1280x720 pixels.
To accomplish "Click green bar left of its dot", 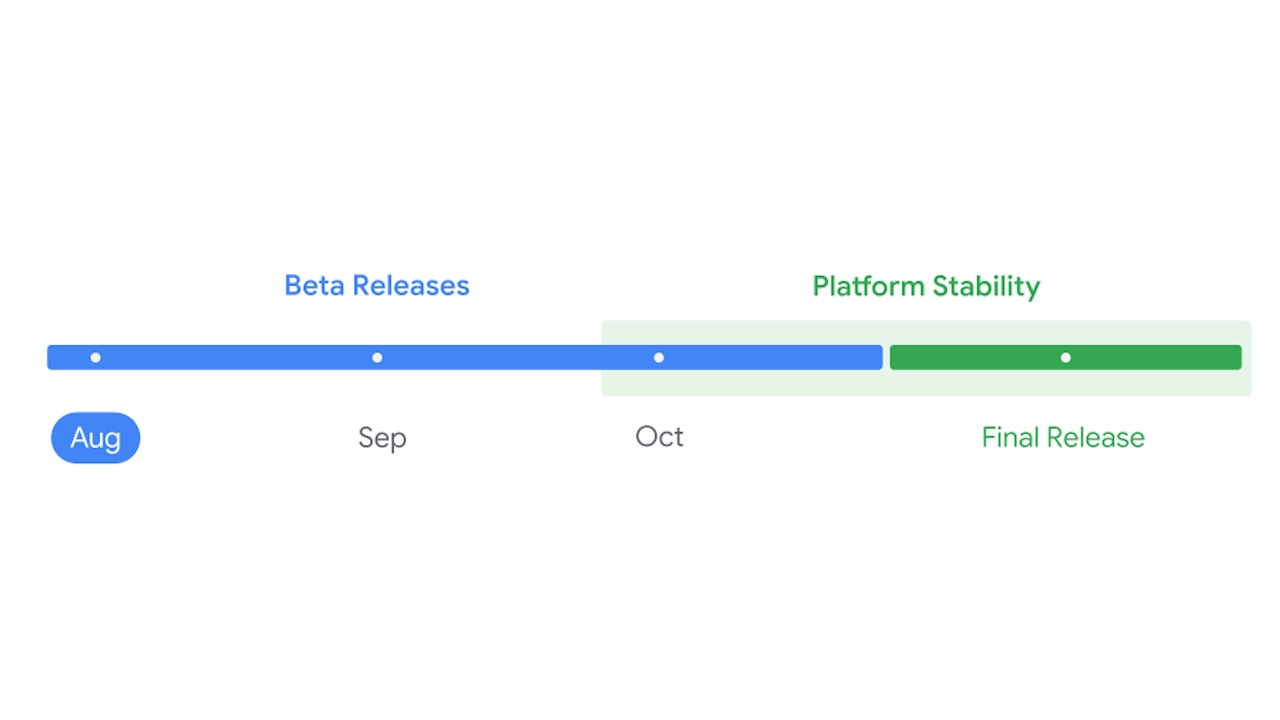I will tap(975, 357).
